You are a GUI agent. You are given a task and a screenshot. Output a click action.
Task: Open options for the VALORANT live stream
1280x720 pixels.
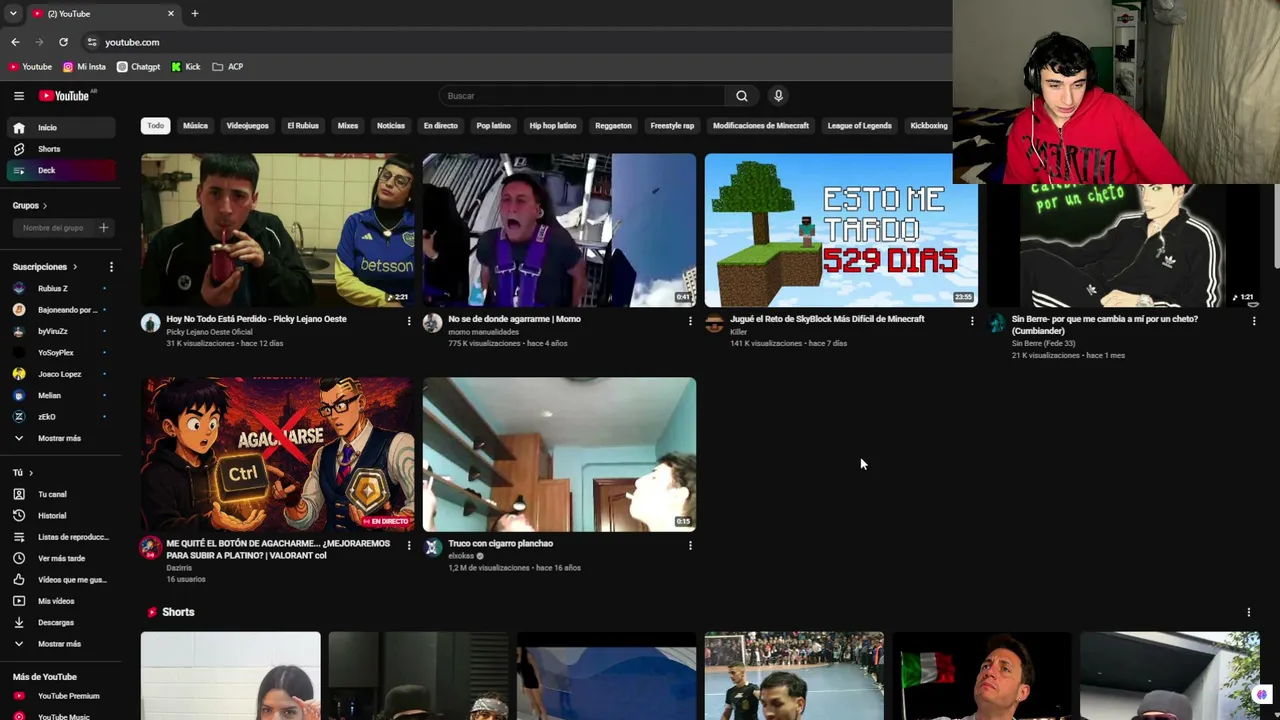coord(408,545)
